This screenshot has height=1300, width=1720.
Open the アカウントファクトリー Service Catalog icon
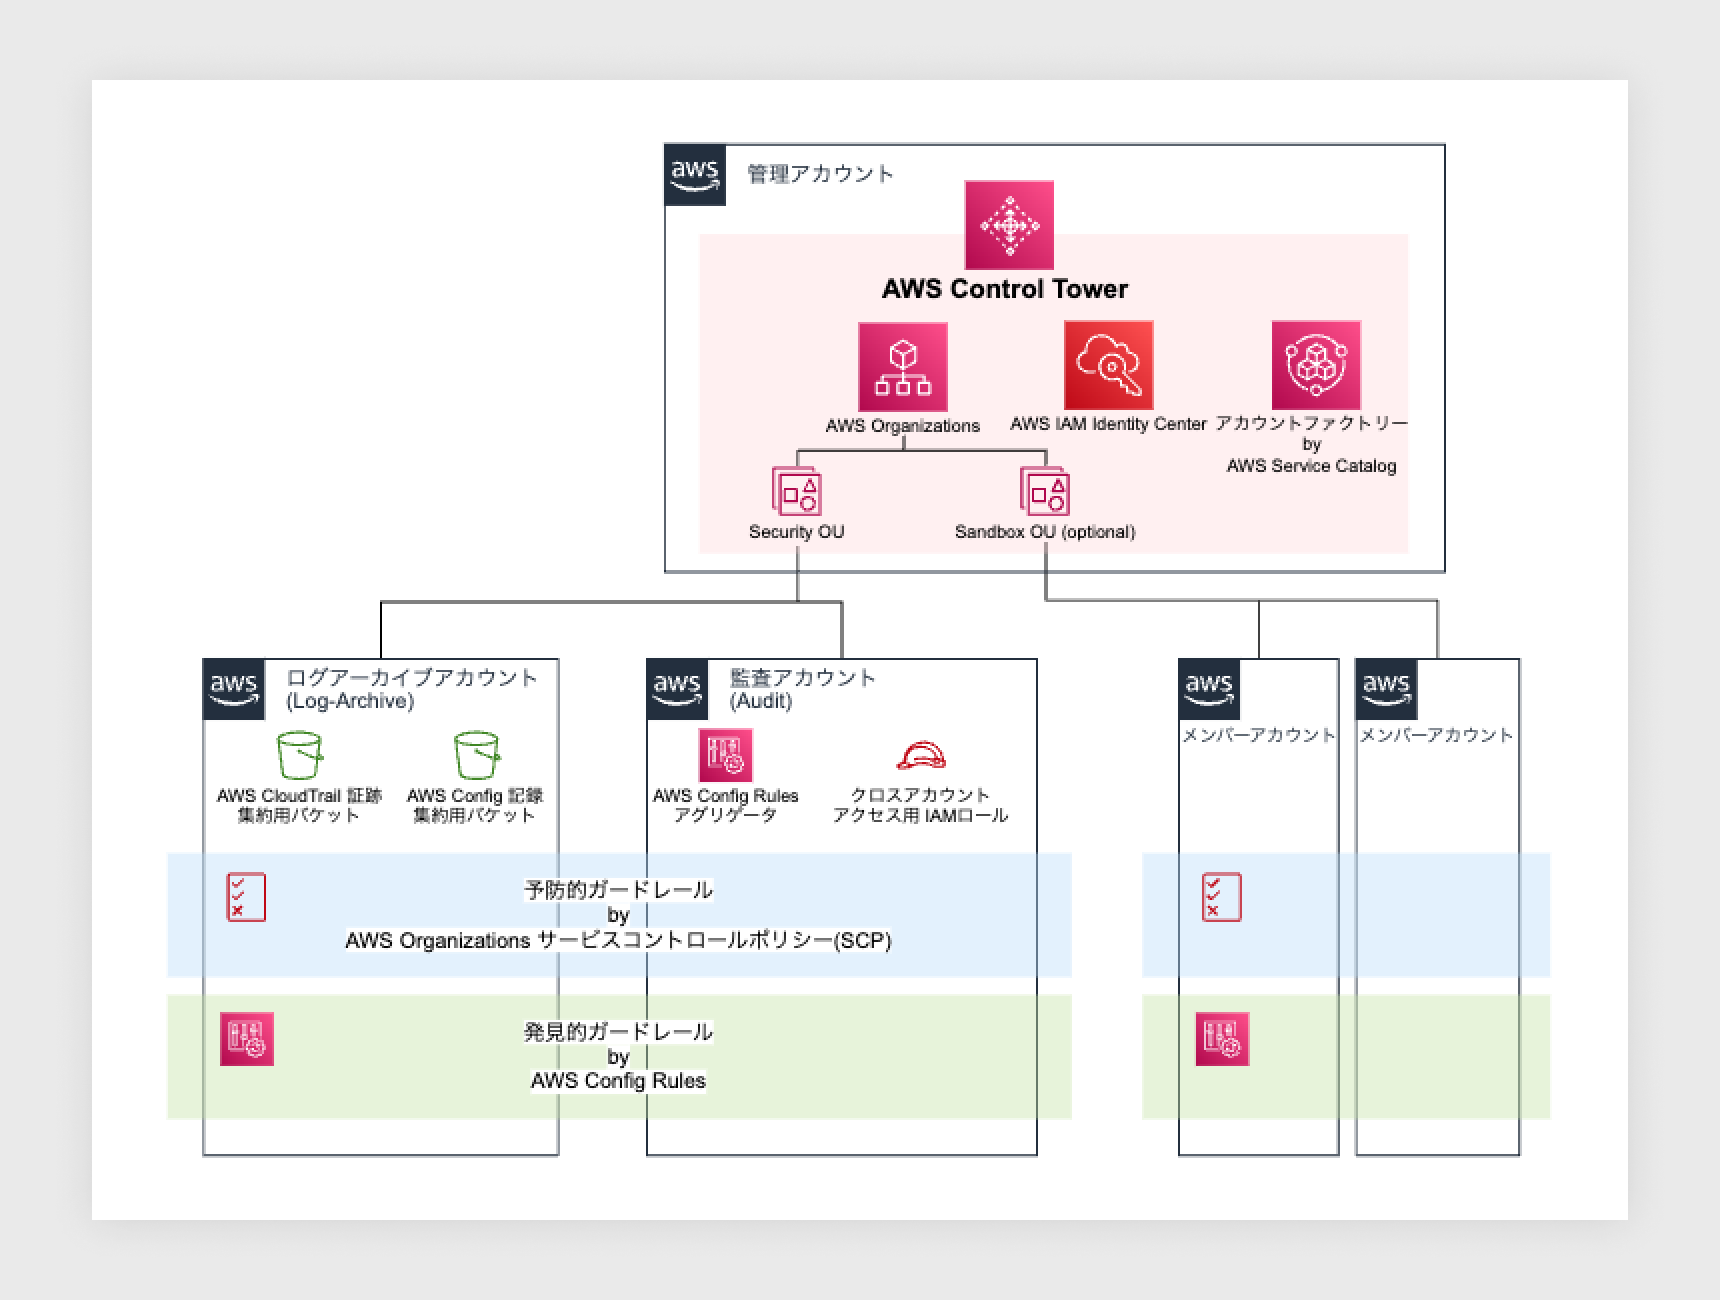tap(1317, 365)
